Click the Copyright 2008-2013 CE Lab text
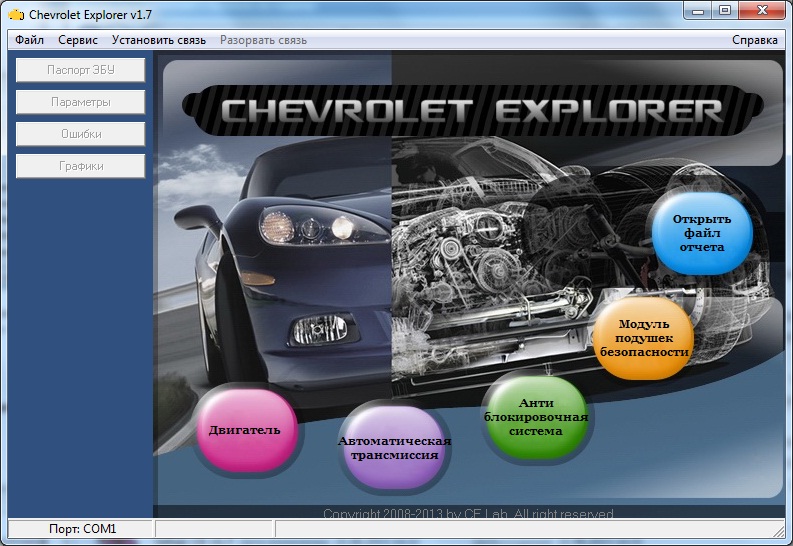Image resolution: width=793 pixels, height=546 pixels. tap(468, 514)
